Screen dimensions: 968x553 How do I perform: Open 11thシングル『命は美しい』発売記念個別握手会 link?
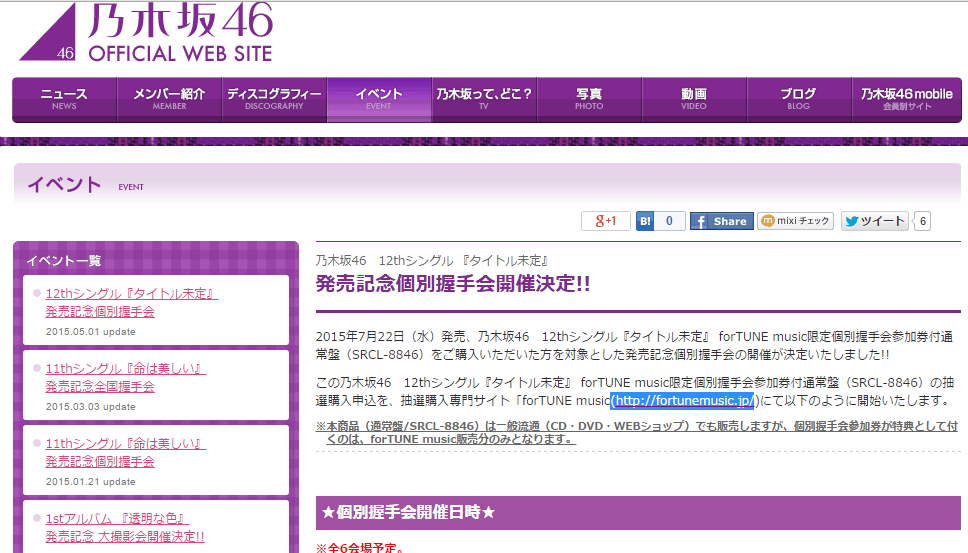coord(125,452)
